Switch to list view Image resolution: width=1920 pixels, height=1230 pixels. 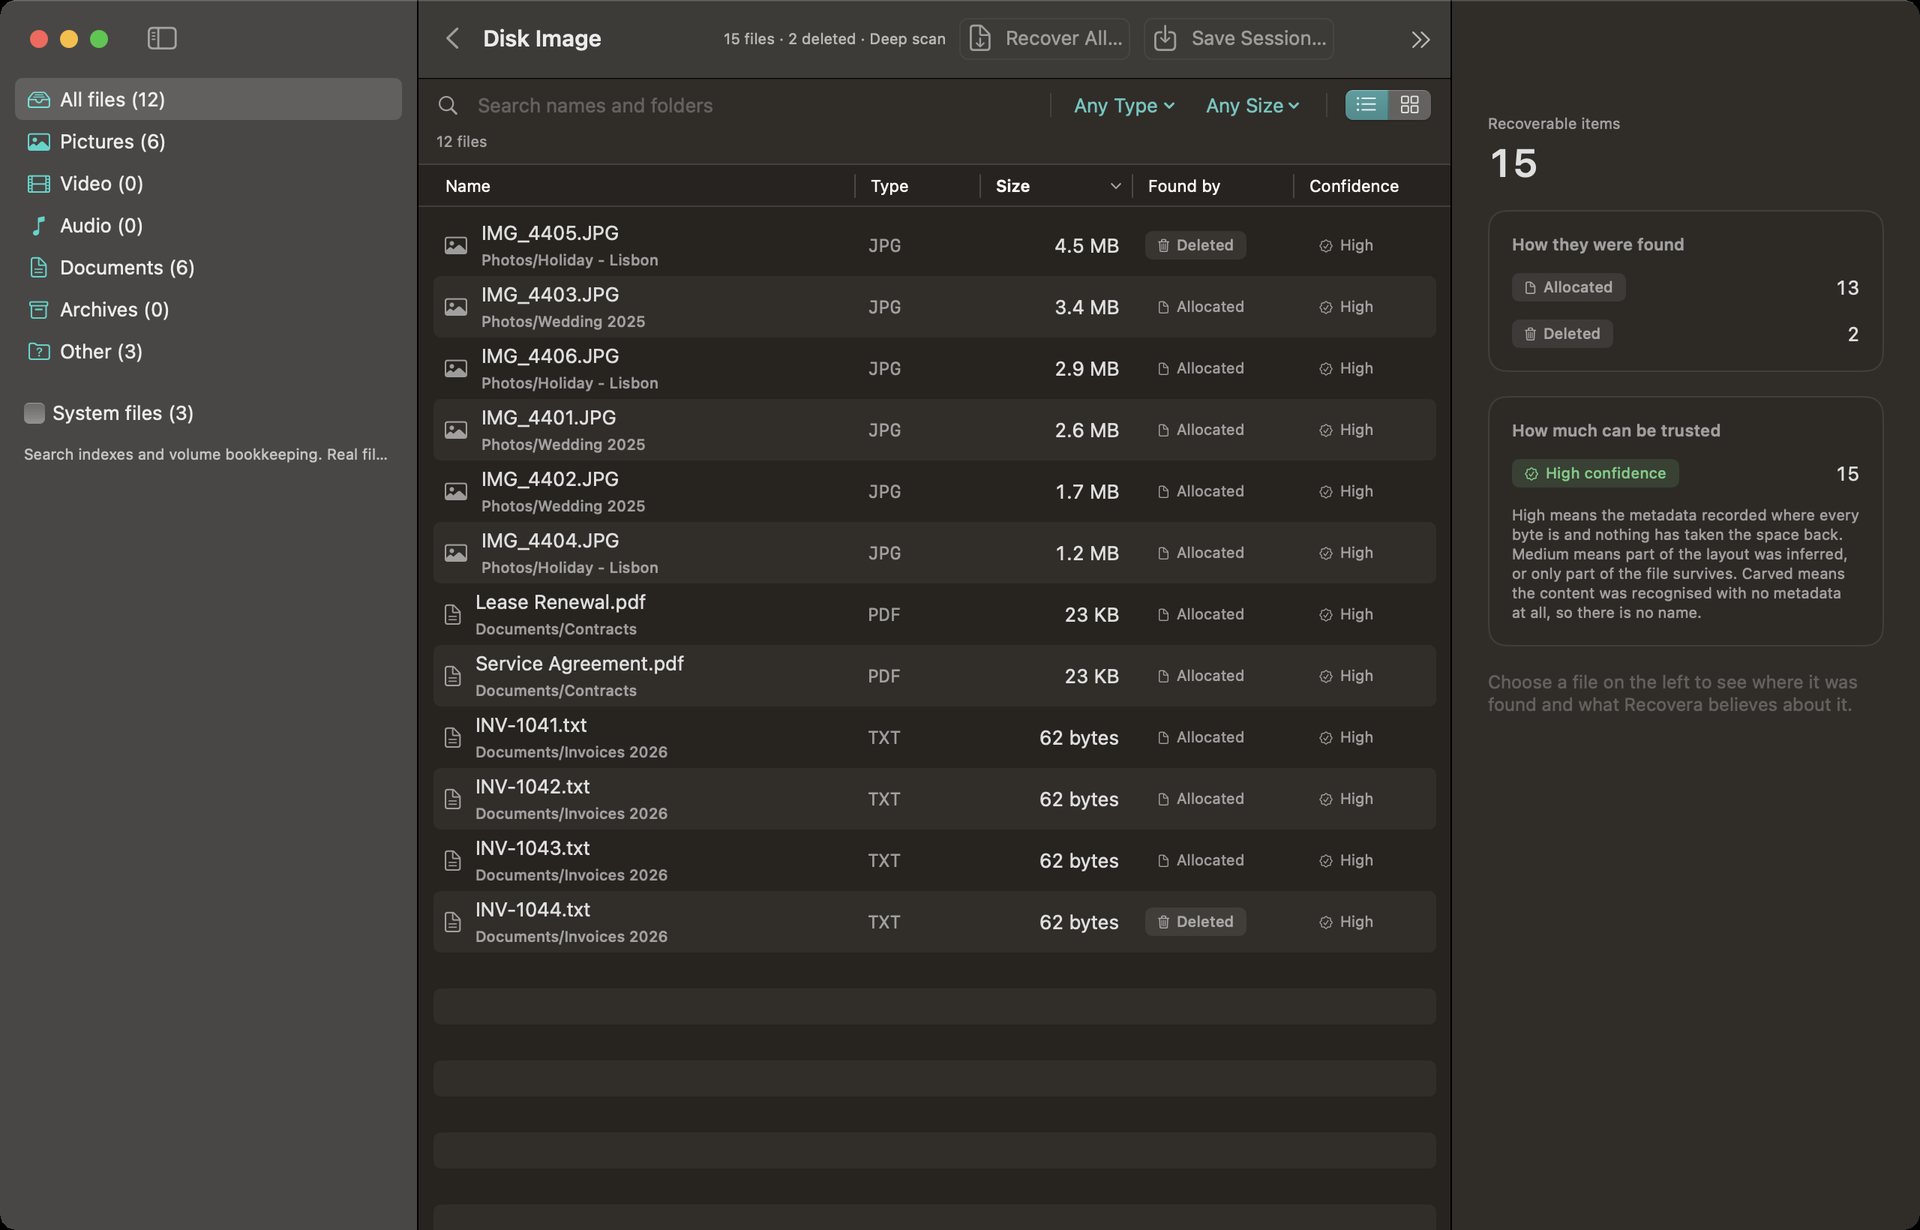(1366, 105)
